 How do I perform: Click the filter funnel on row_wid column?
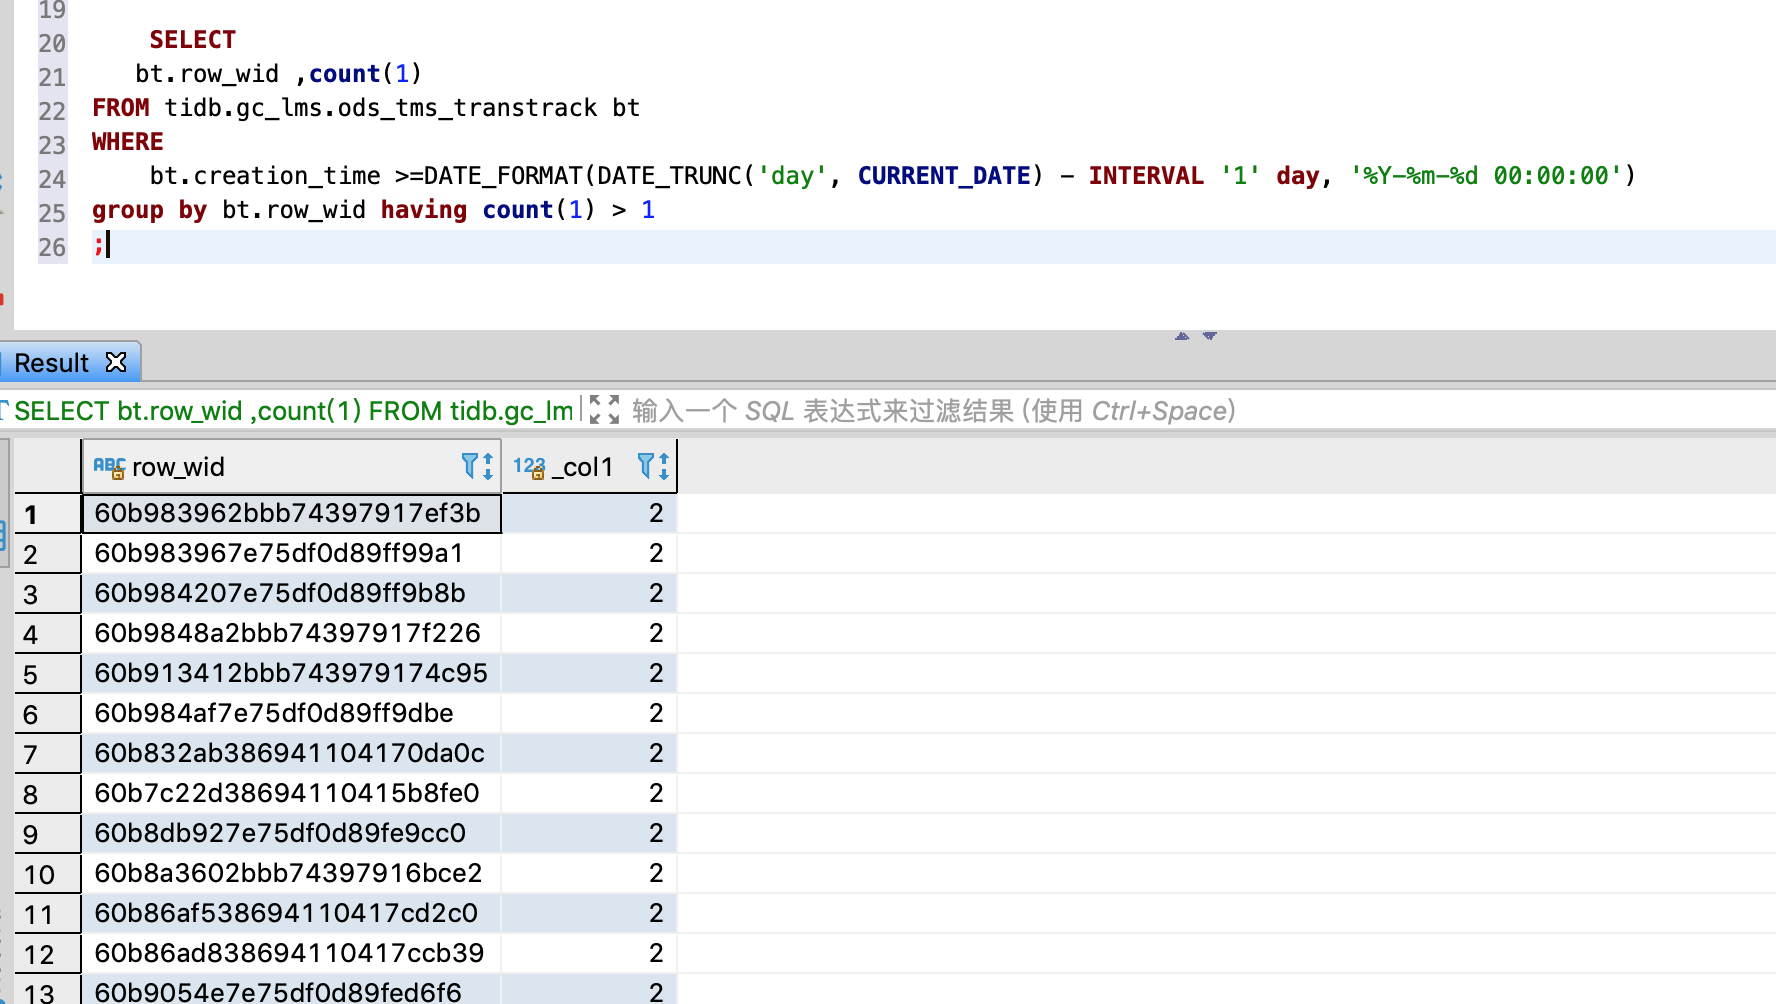point(469,466)
